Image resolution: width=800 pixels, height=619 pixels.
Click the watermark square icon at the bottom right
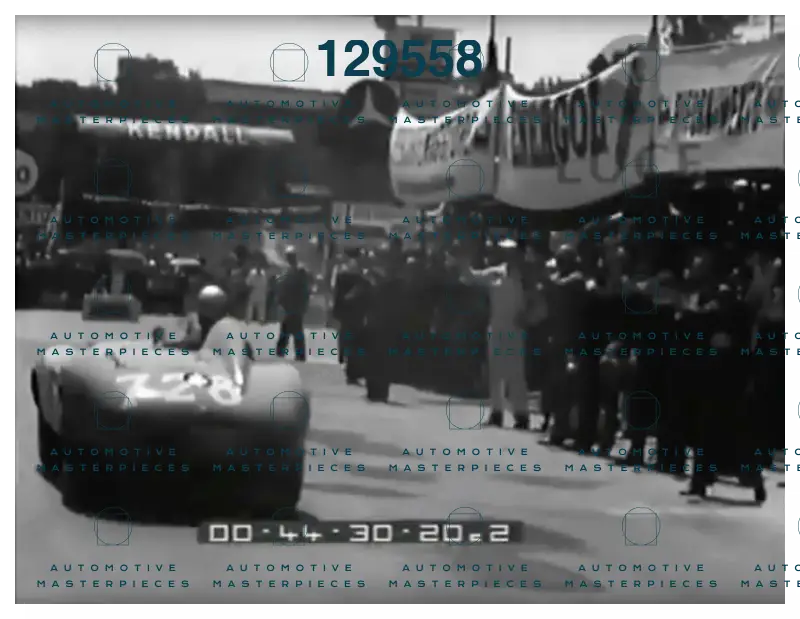coord(641,526)
